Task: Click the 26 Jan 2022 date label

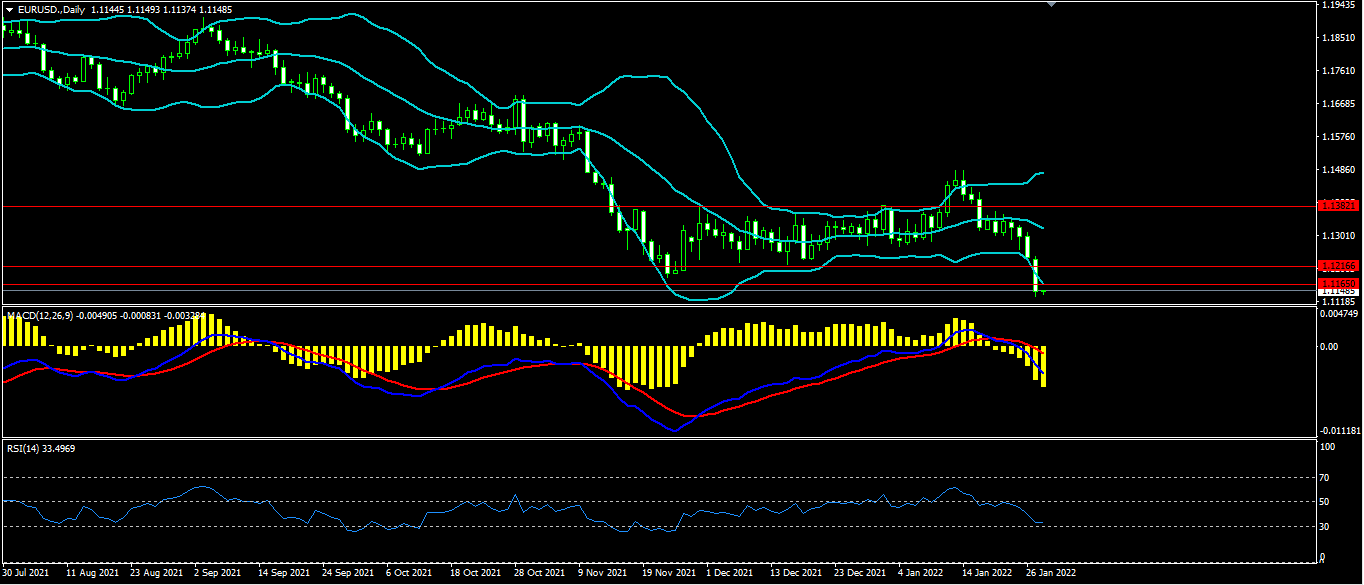Action: click(x=1050, y=574)
